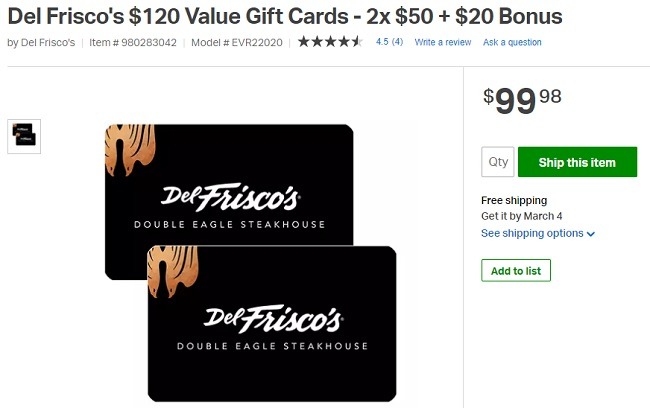Click the Ship this item button
The height and width of the screenshot is (408, 650).
coord(577,162)
